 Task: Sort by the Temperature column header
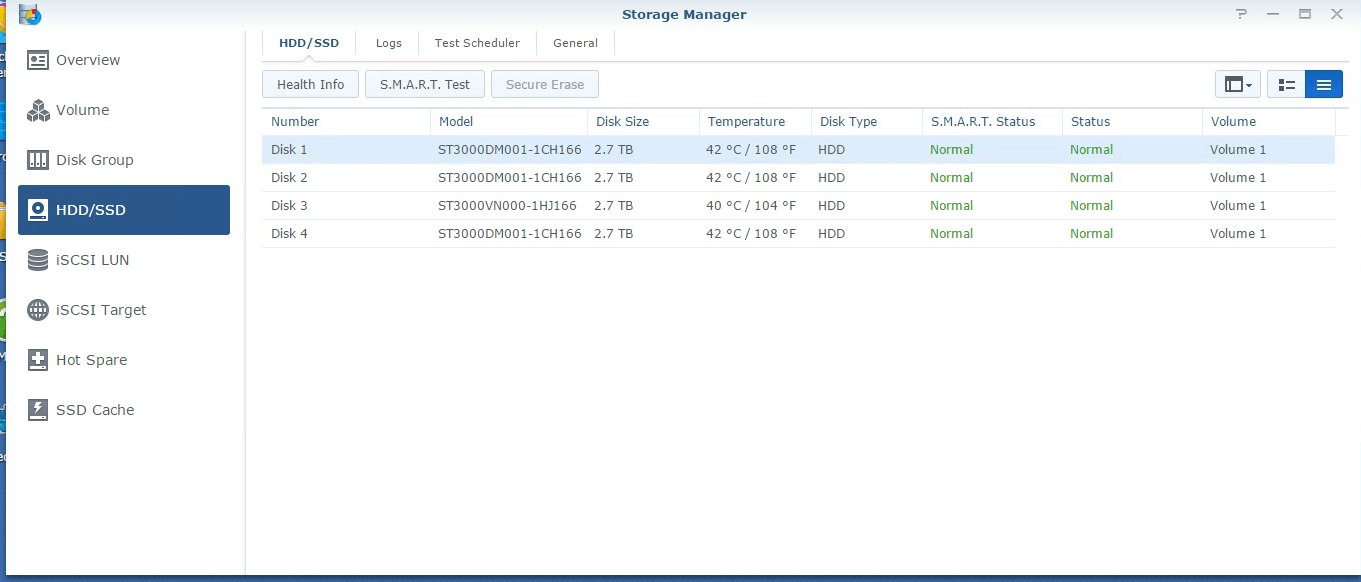point(755,122)
